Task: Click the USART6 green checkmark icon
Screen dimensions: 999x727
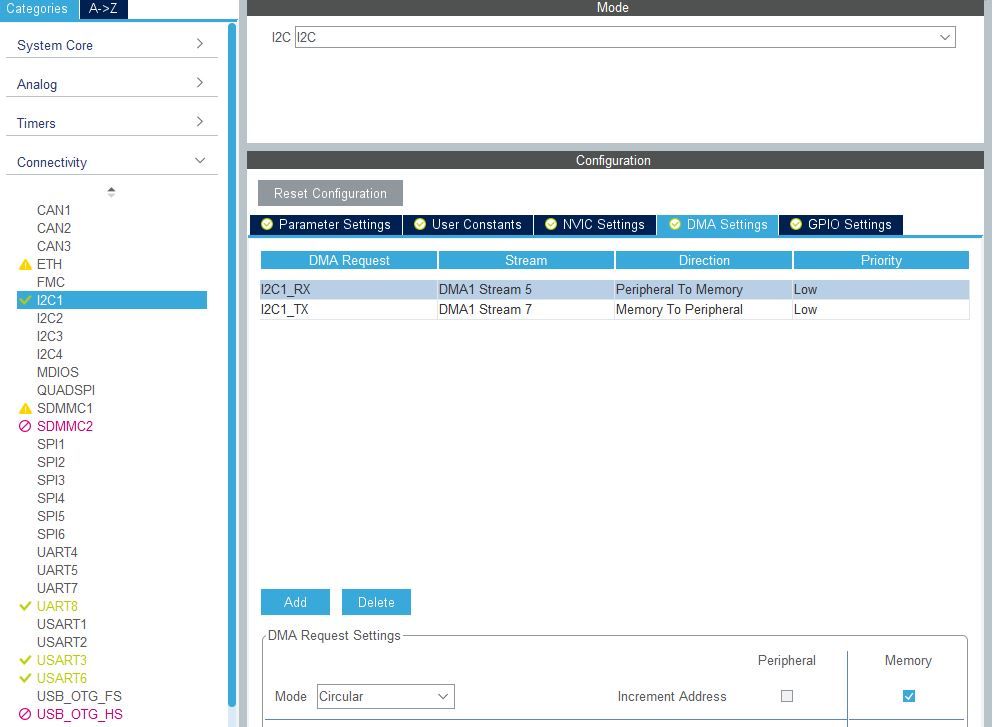Action: coord(25,678)
